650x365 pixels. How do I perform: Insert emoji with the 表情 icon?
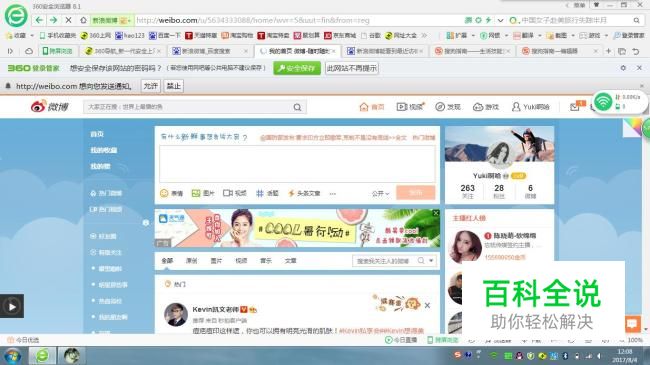172,193
